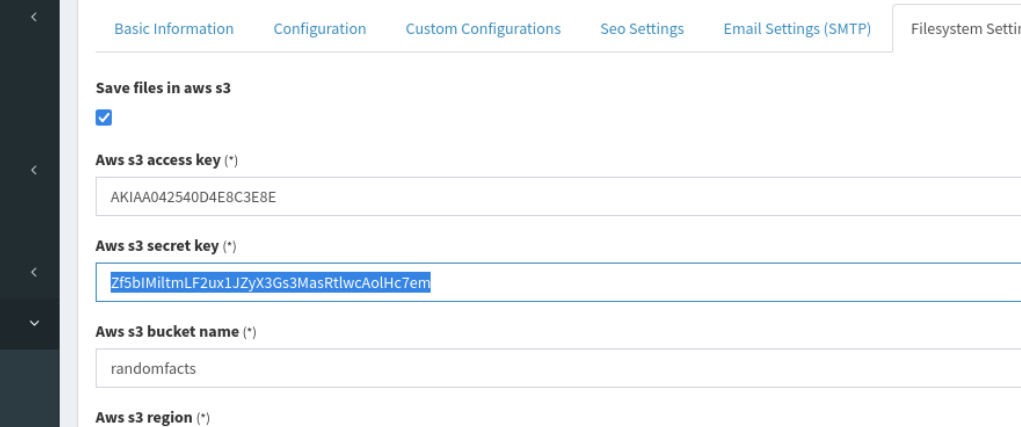This screenshot has height=427, width=1021.
Task: Uncheck the Save files in aws s3 checkbox
Action: [x=103, y=118]
